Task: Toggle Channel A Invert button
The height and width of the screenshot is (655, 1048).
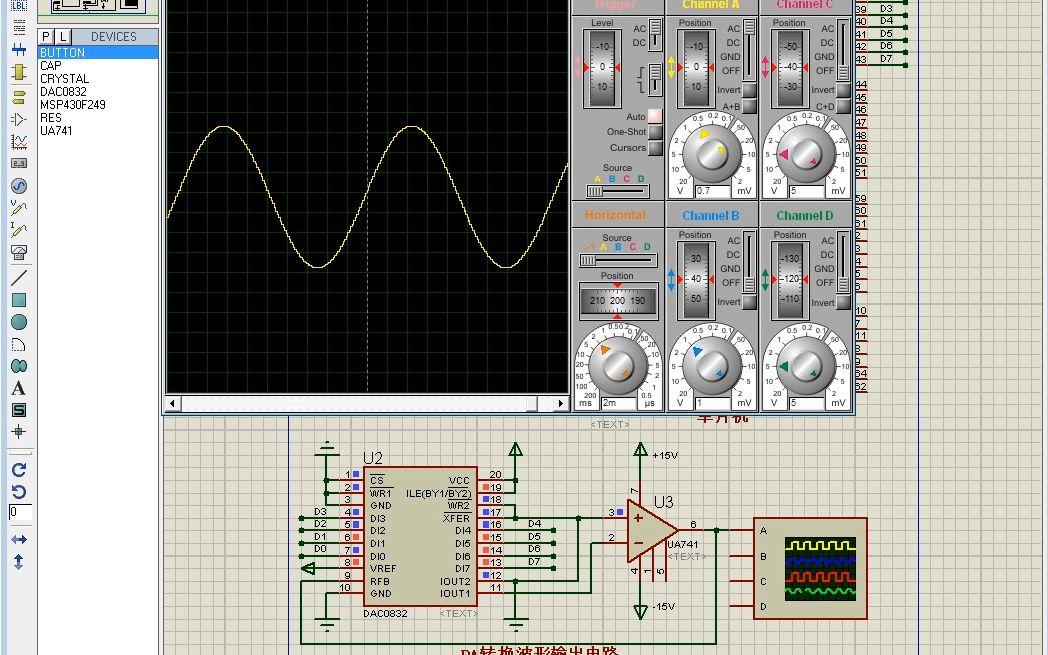Action: [x=749, y=90]
